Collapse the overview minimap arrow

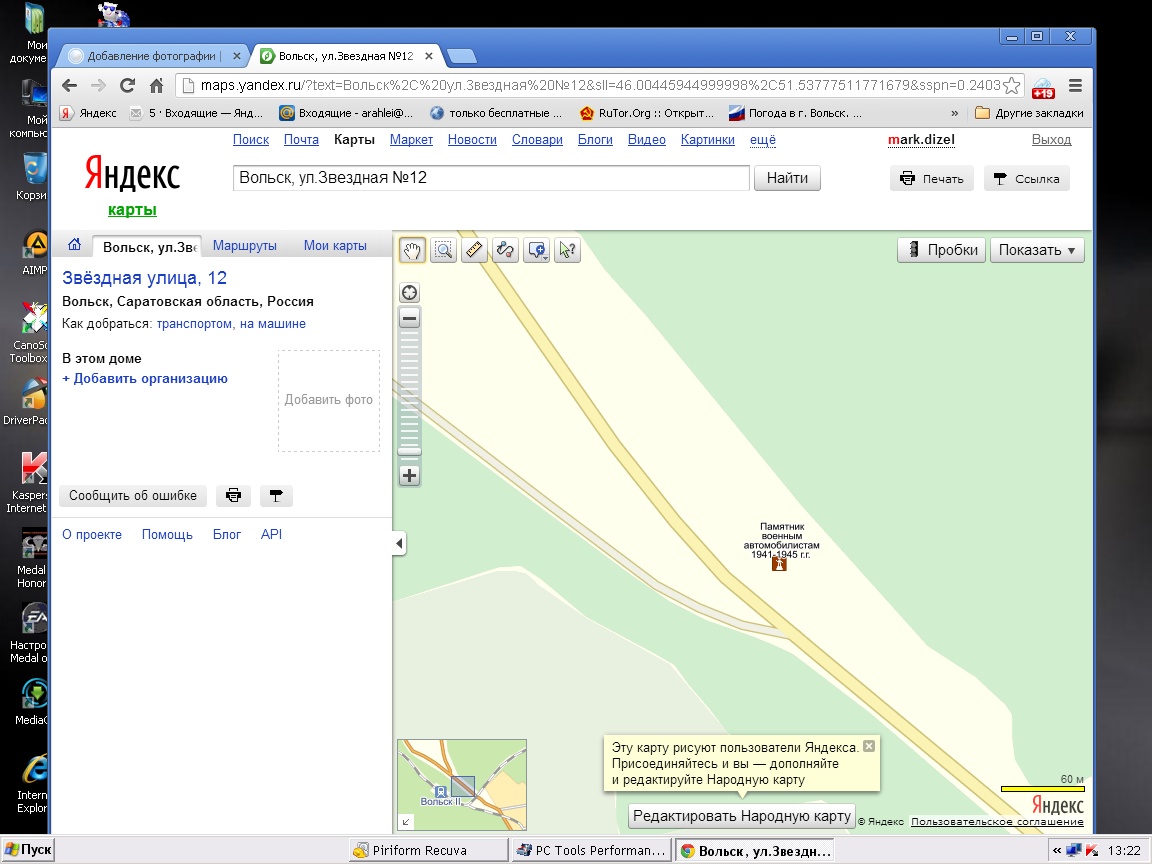406,822
